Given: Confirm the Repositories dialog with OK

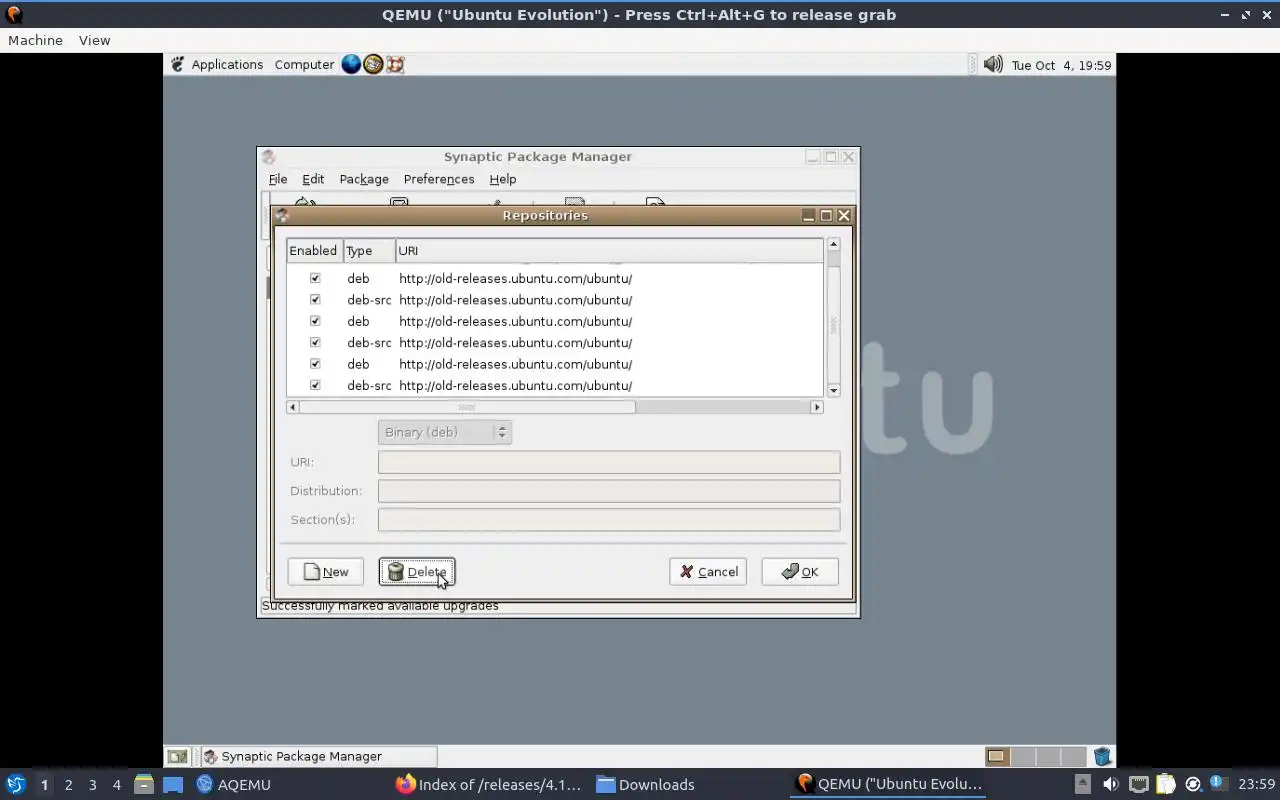Looking at the screenshot, I should coord(800,572).
